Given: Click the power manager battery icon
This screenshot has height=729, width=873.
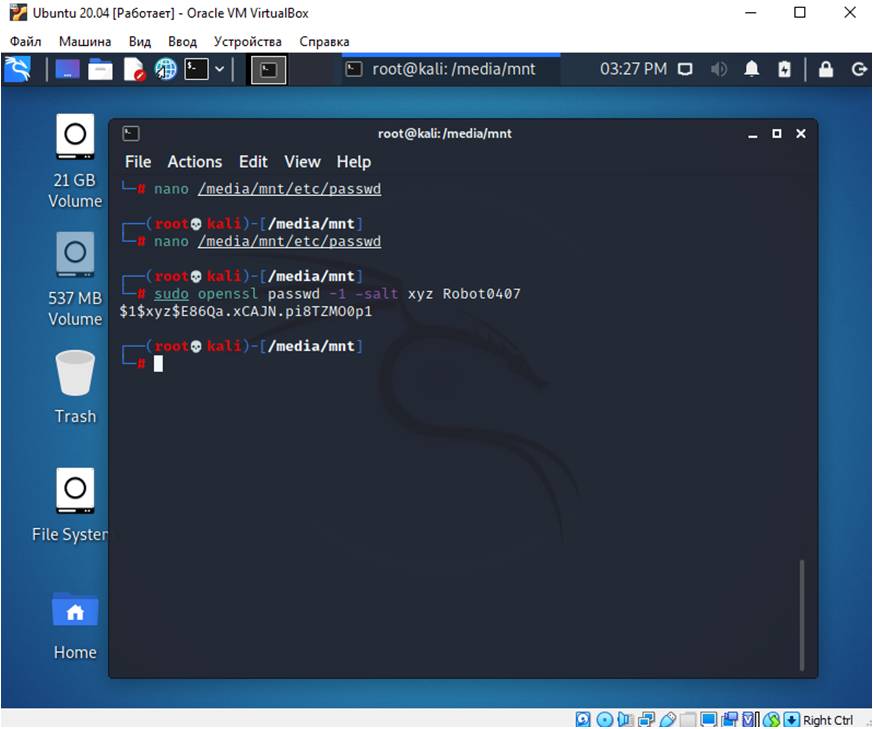Looking at the screenshot, I should tap(785, 69).
